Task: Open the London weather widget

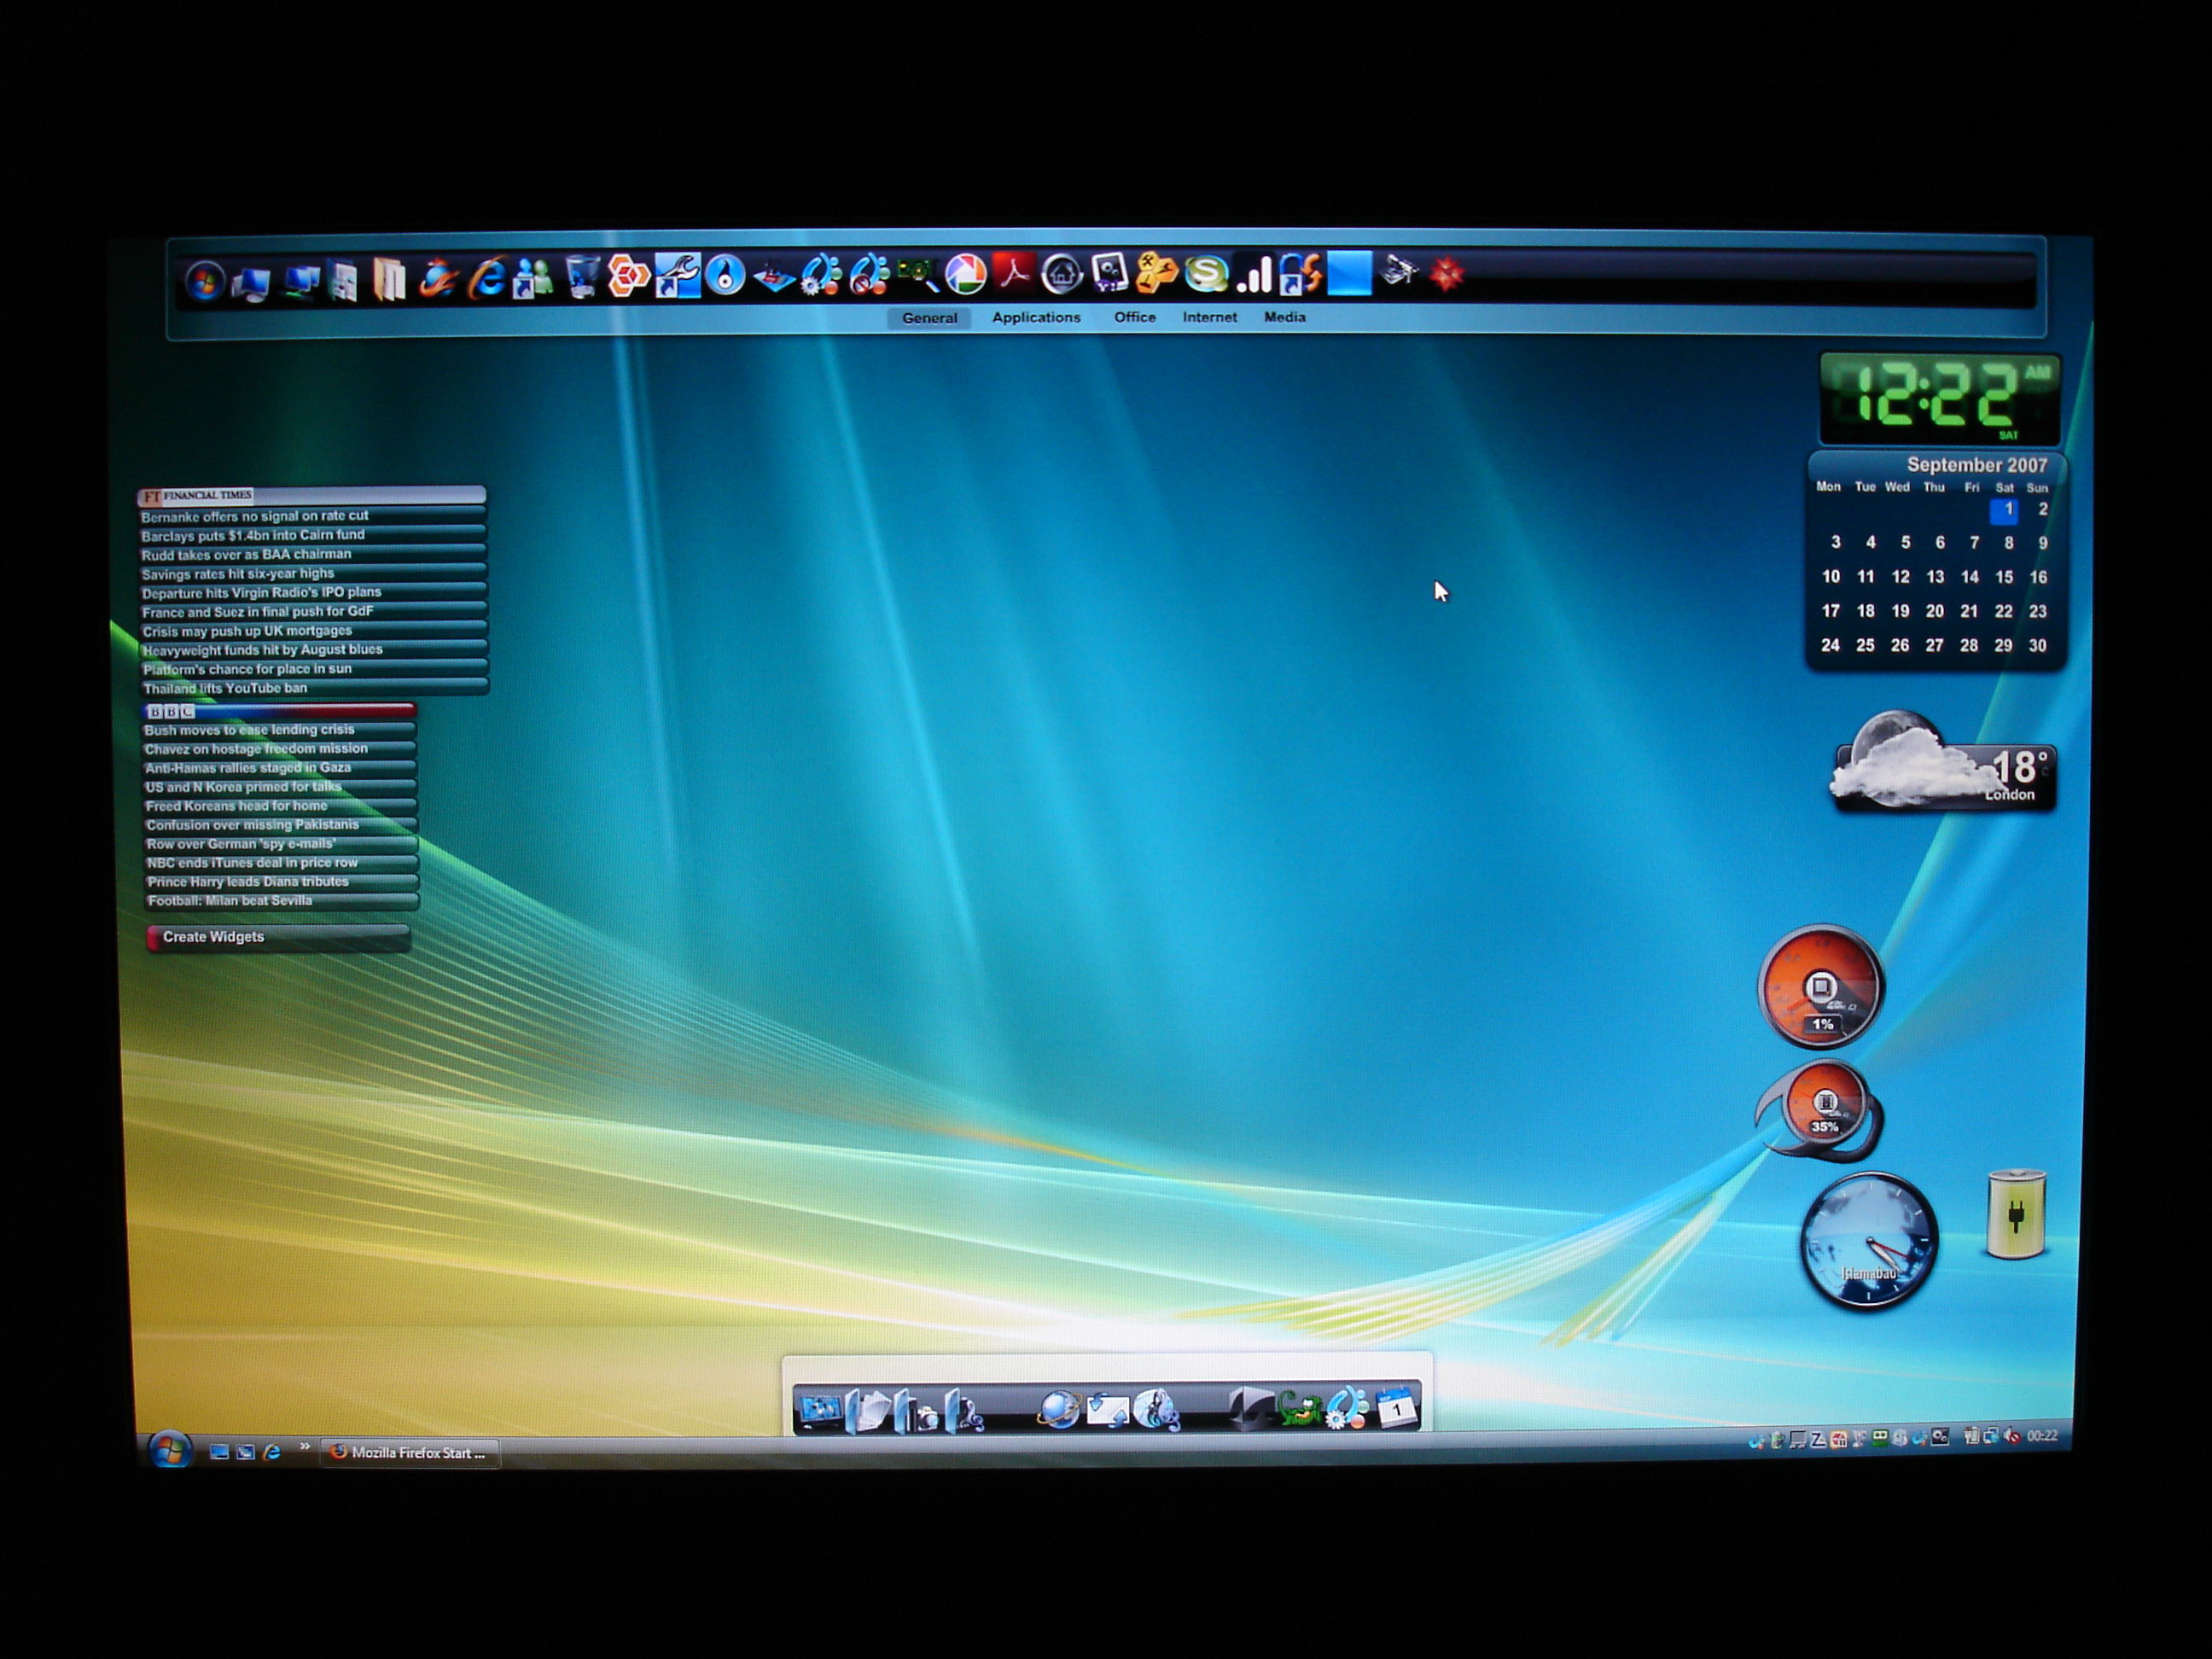Action: pyautogui.click(x=1943, y=764)
